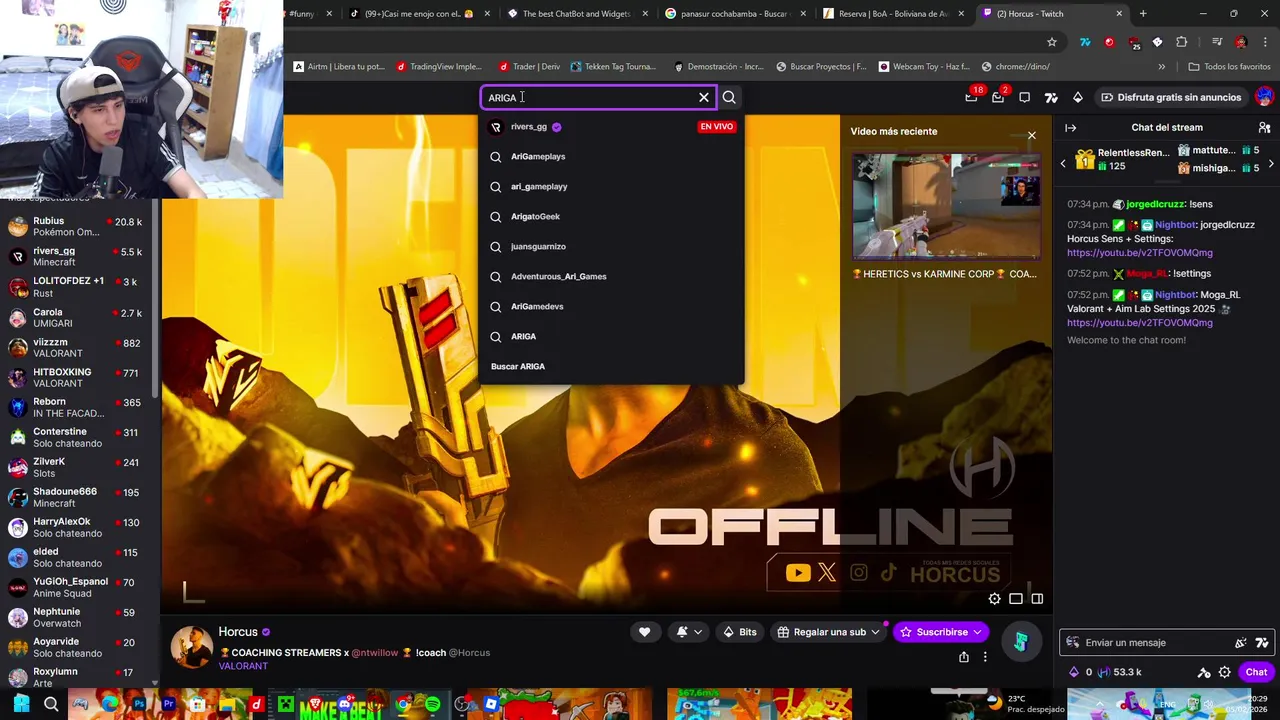Open Windows taskbar search icon

click(x=51, y=705)
